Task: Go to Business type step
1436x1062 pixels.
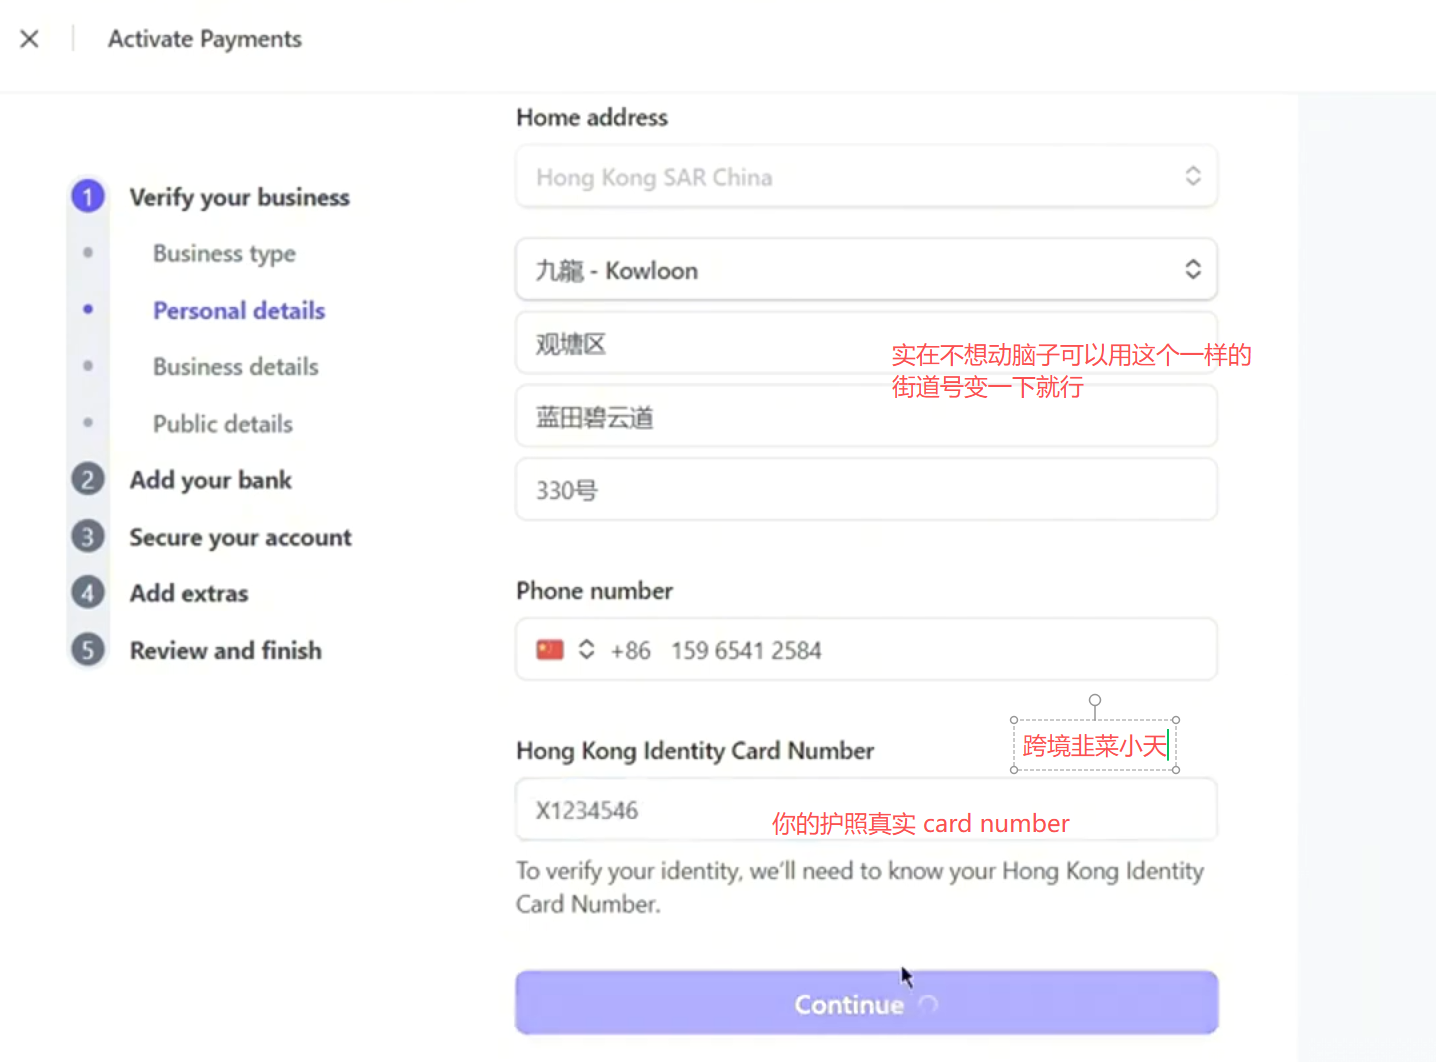Action: 224,254
